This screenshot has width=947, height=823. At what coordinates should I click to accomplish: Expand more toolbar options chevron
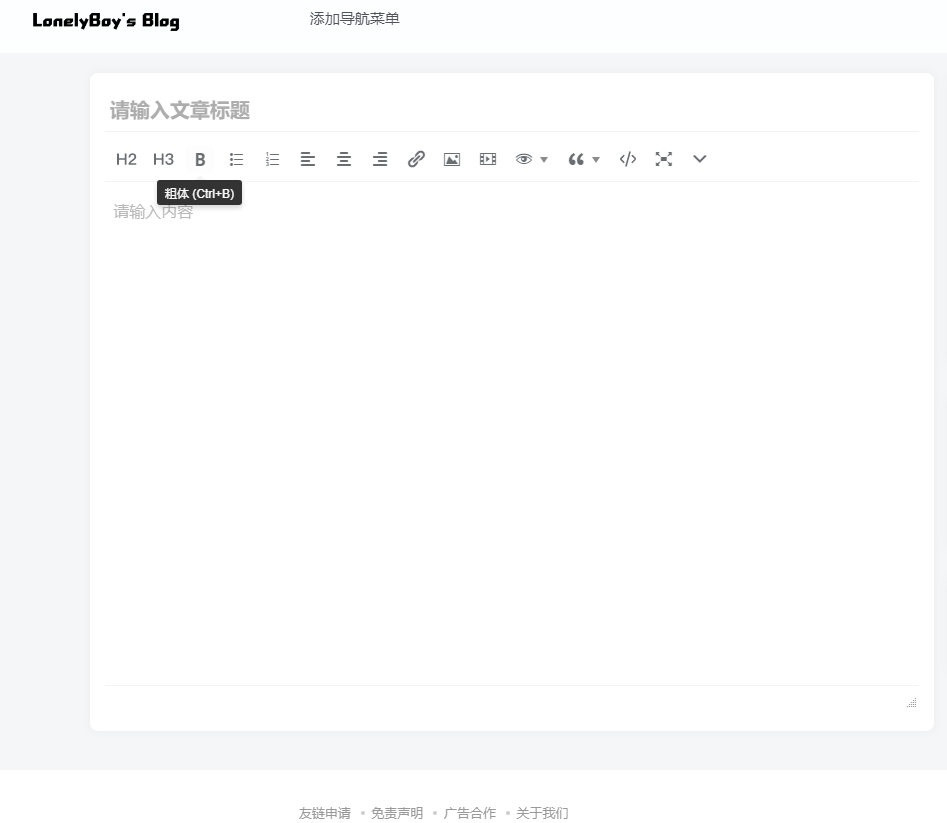click(700, 159)
